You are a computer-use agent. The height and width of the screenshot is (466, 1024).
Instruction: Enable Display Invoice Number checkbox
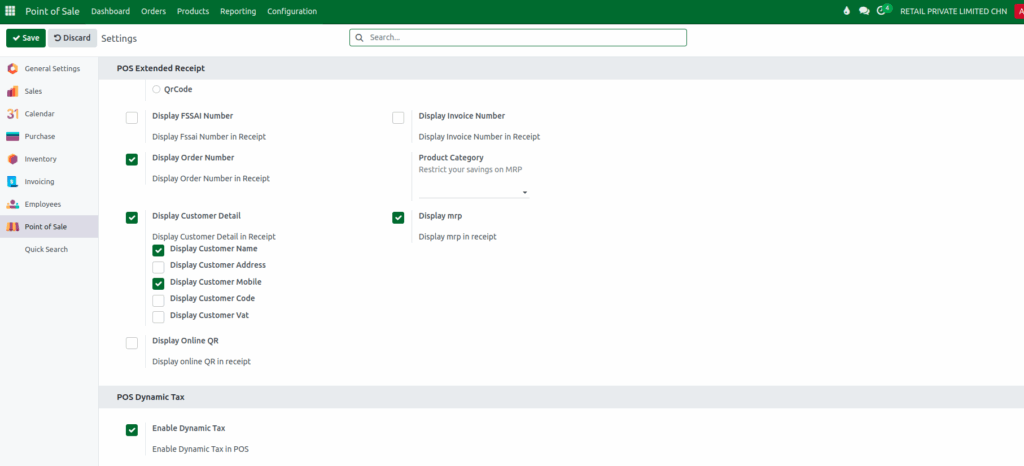point(398,118)
